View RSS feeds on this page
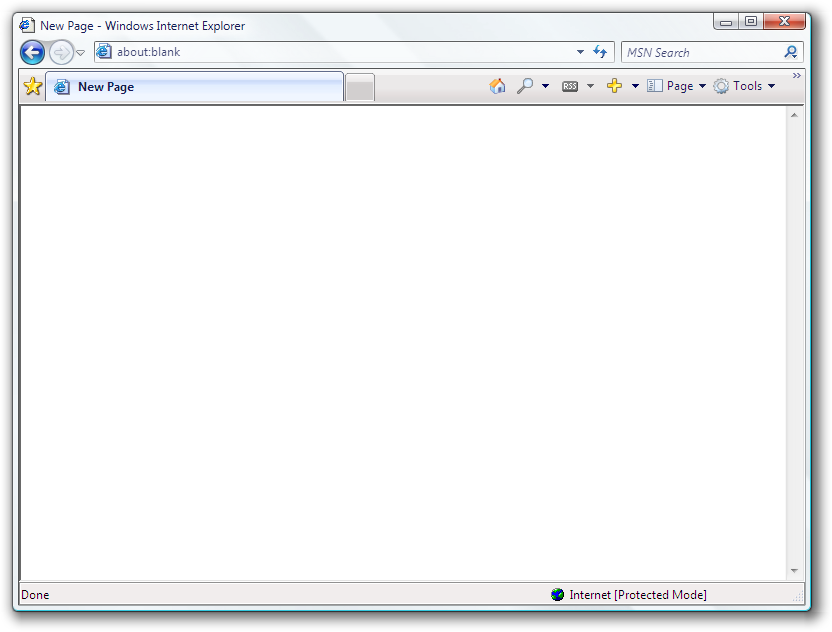 pyautogui.click(x=570, y=86)
